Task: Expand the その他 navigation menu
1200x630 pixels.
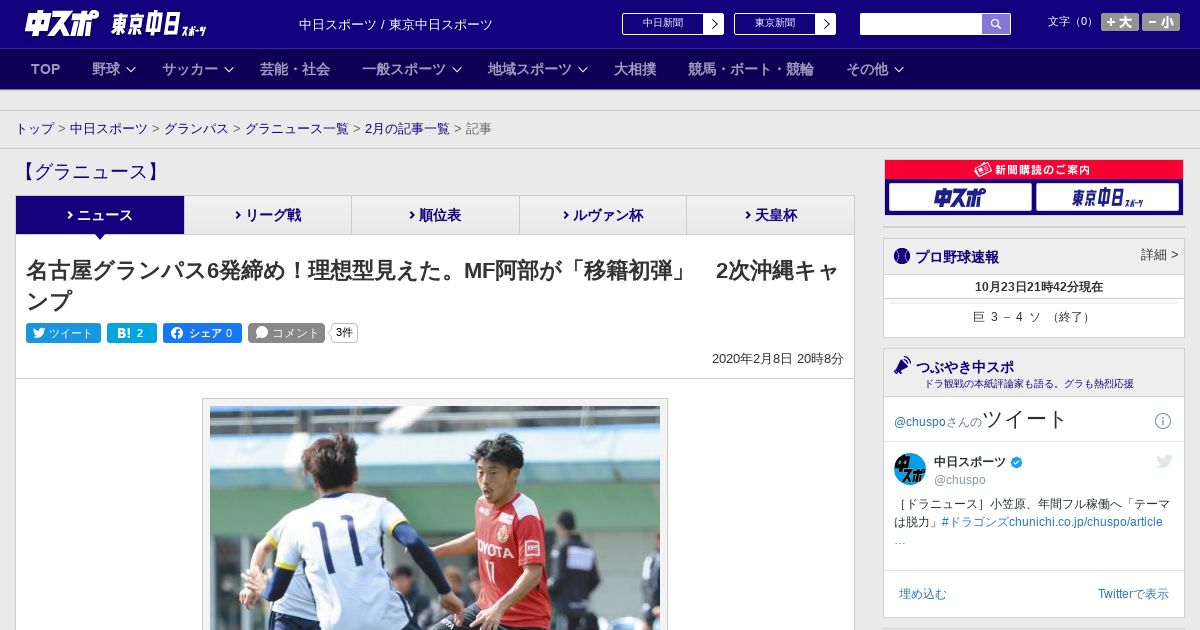Action: [875, 69]
